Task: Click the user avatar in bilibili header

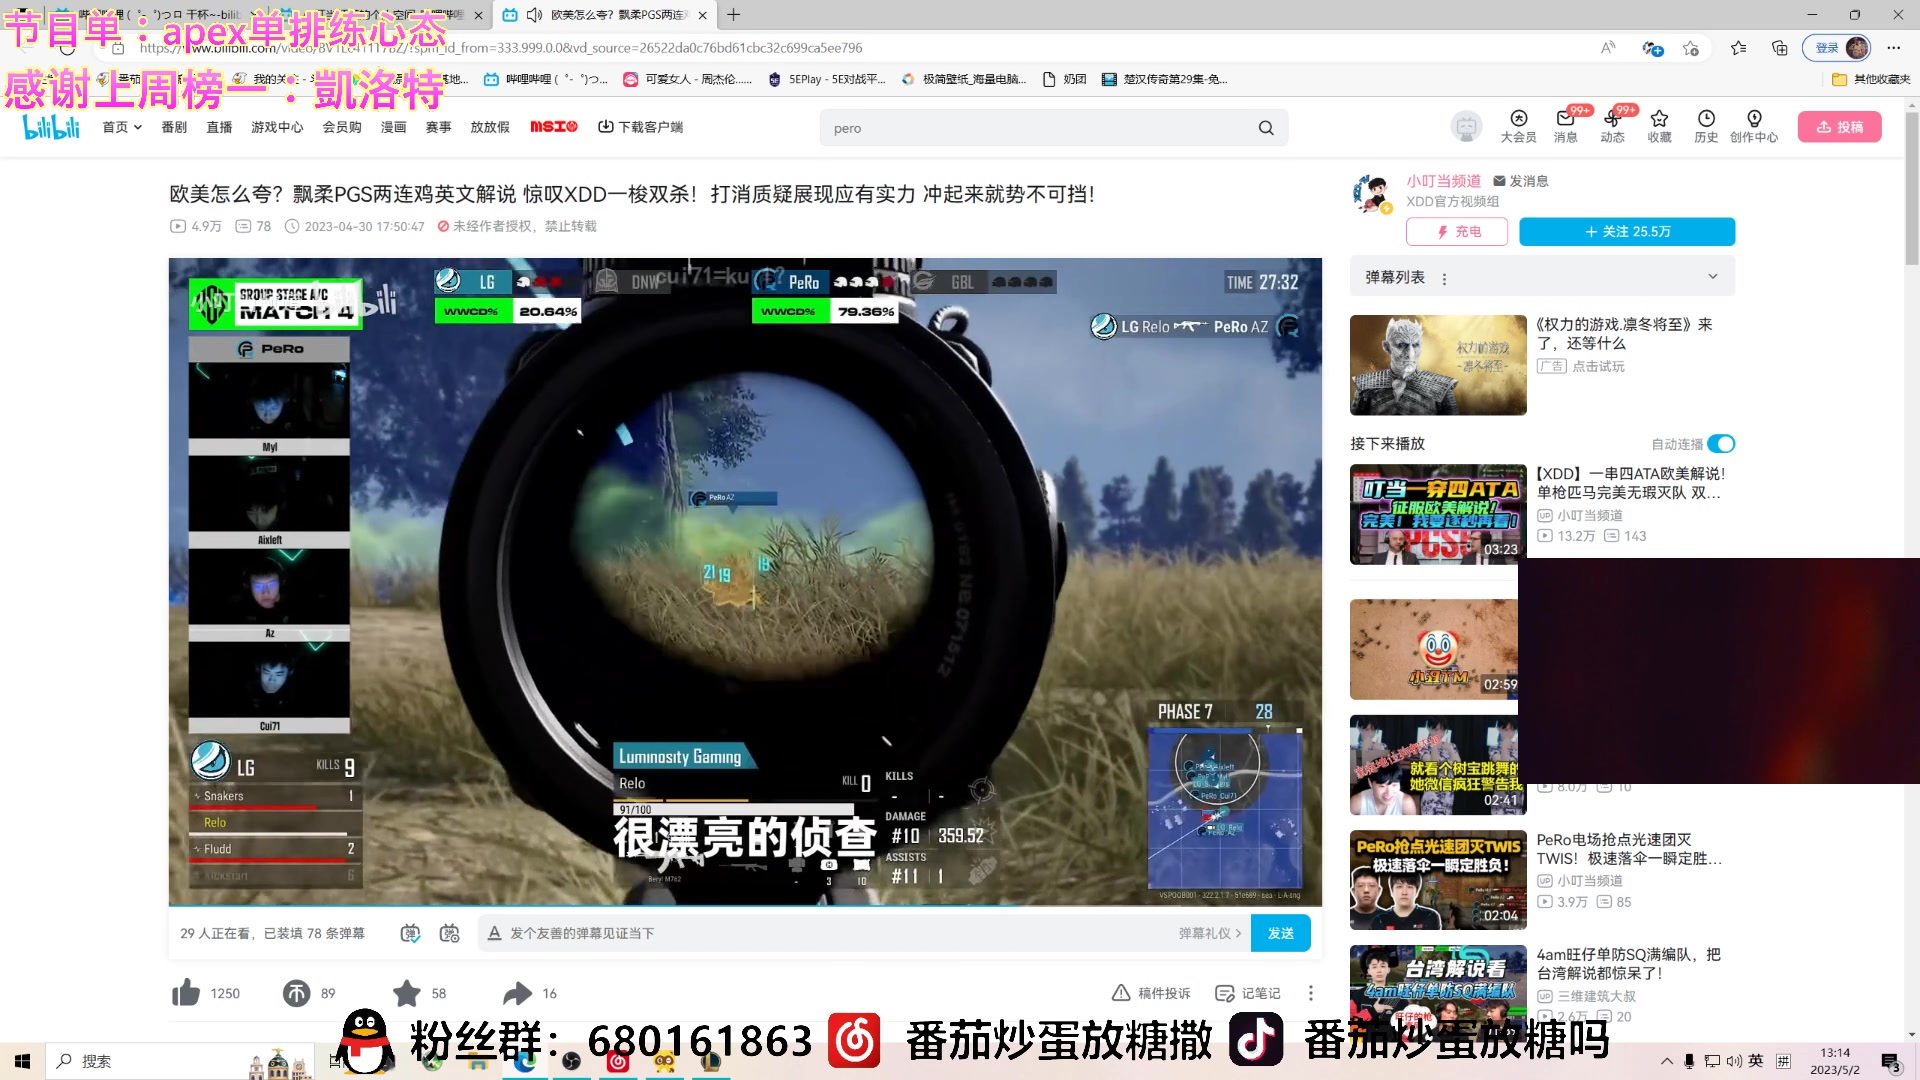Action: click(x=1466, y=127)
